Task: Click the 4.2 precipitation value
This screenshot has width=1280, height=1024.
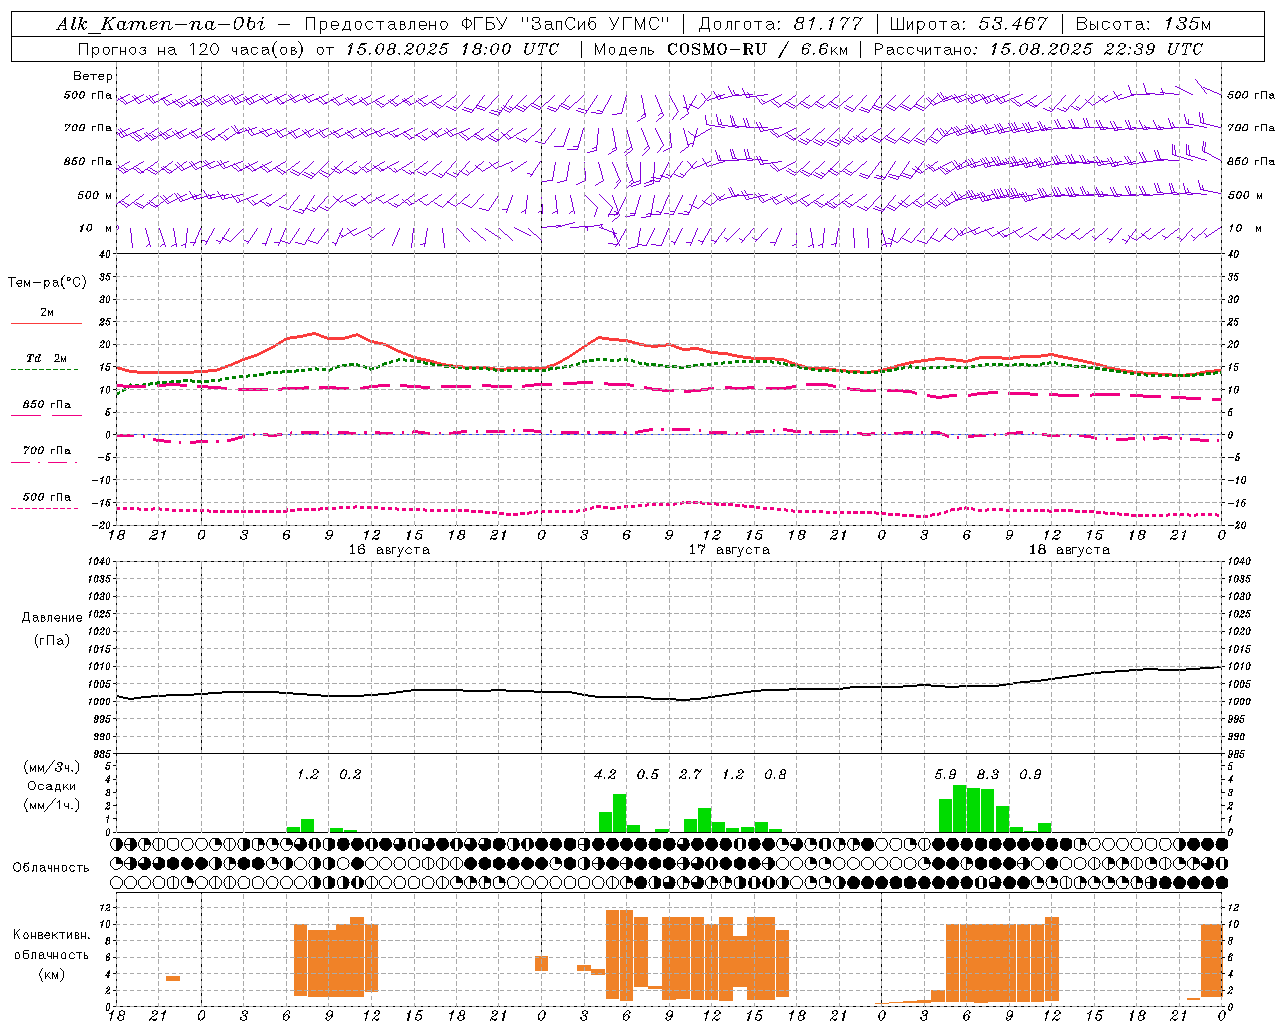Action: coord(605,774)
